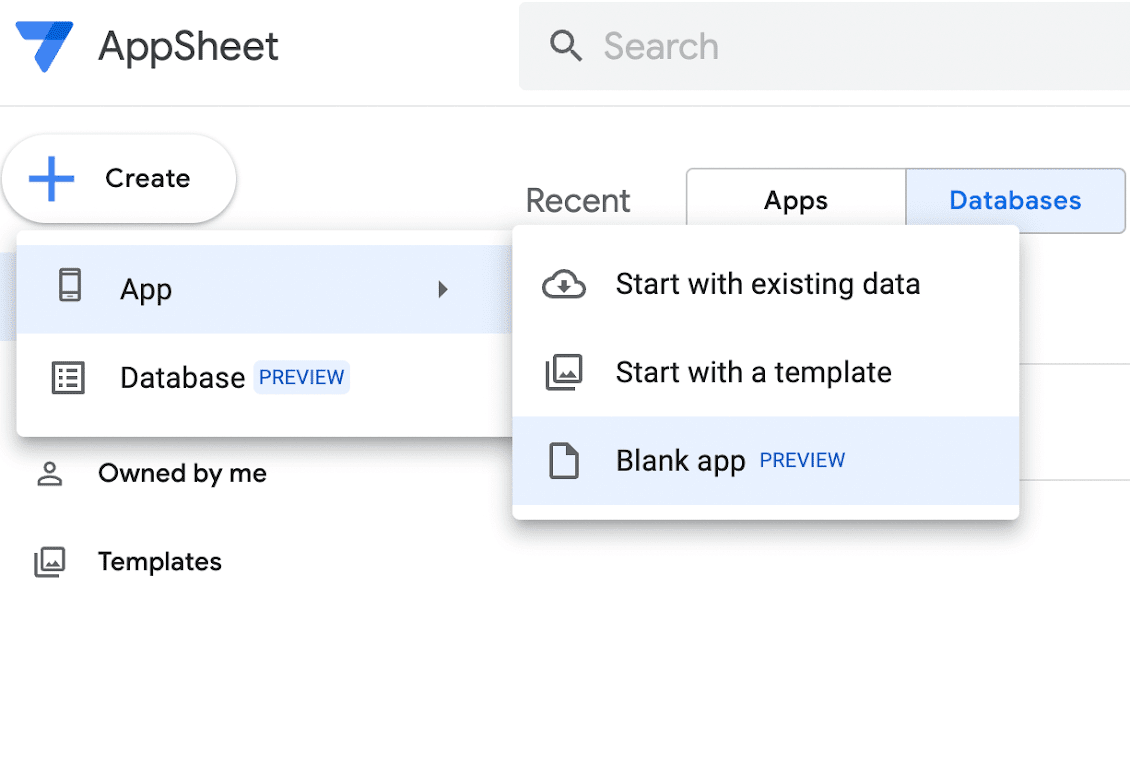1130x774 pixels.
Task: Focus the Search input field
Action: pyautogui.click(x=824, y=46)
